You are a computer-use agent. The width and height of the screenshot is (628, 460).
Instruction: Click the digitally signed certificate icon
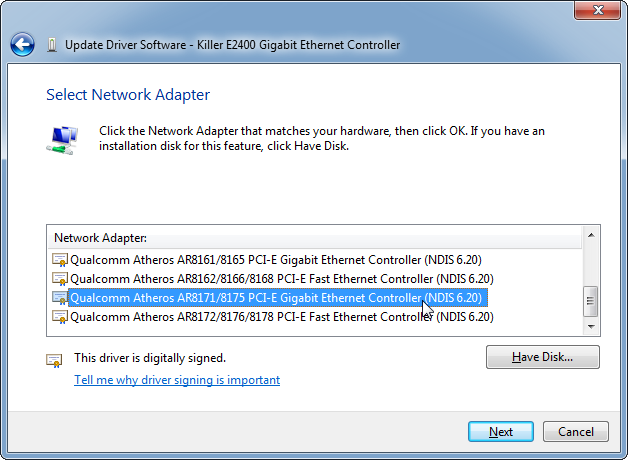(x=54, y=361)
